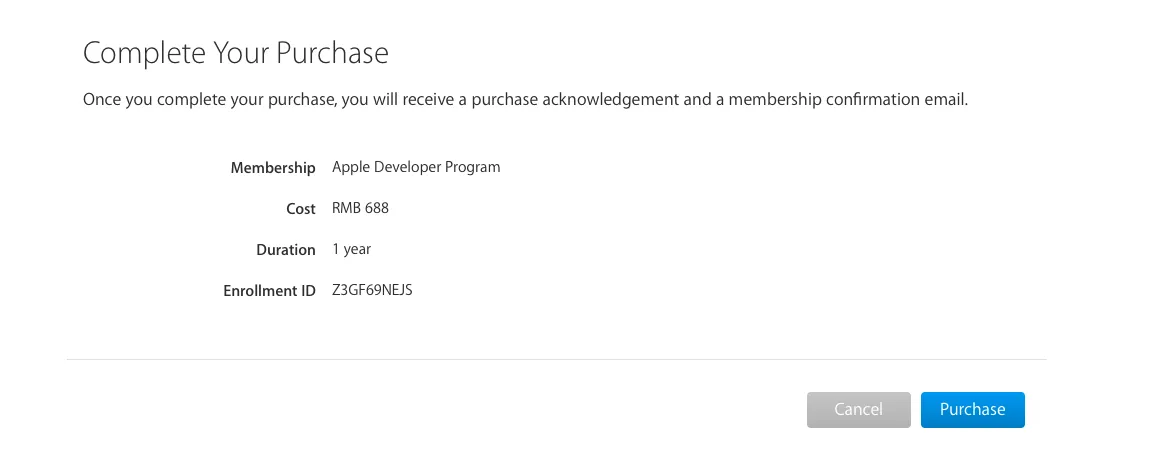The width and height of the screenshot is (1150, 452).
Task: Click the Duration field label
Action: tap(286, 250)
